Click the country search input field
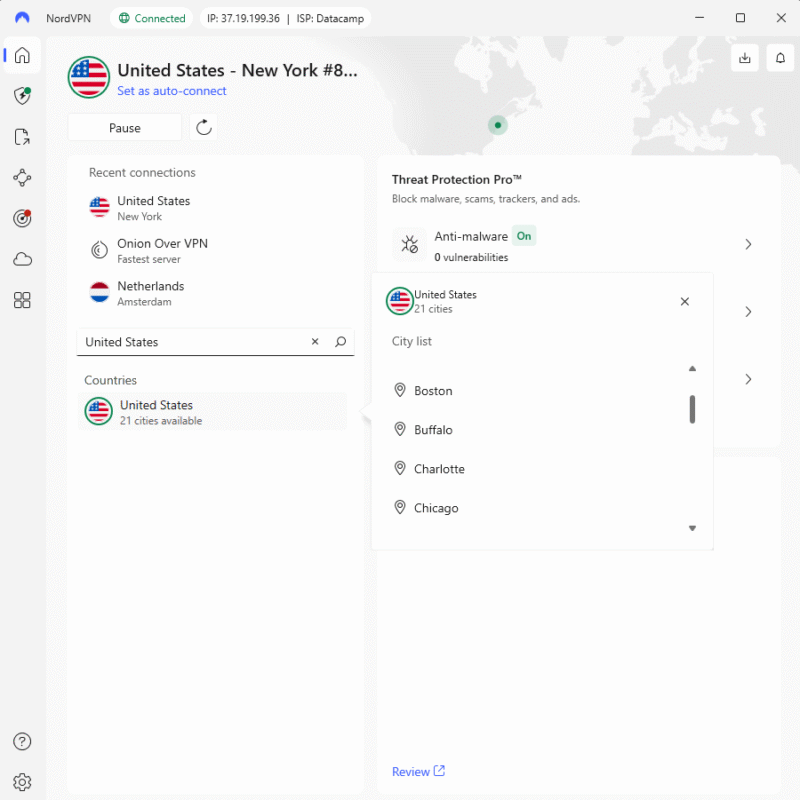Image resolution: width=800 pixels, height=800 pixels. point(190,342)
